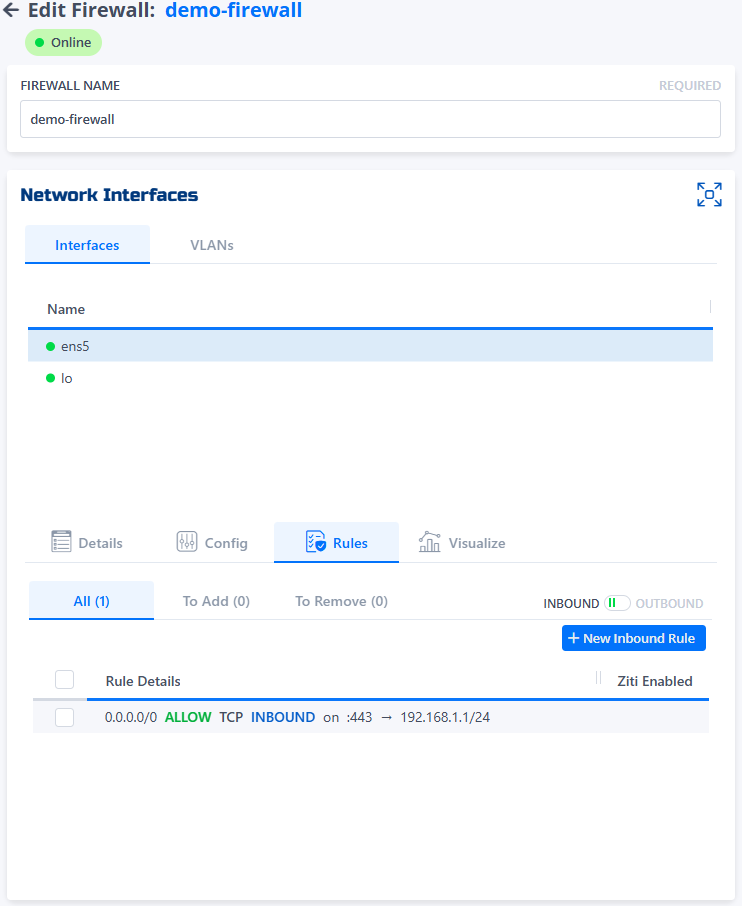The height and width of the screenshot is (906, 742).
Task: Open the To Add (0) tab
Action: (216, 601)
